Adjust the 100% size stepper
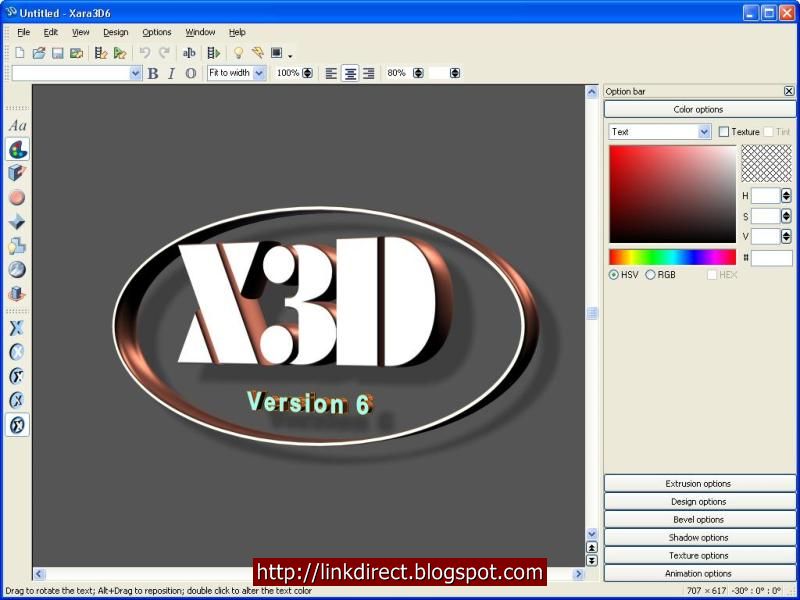The width and height of the screenshot is (800, 600). point(307,73)
